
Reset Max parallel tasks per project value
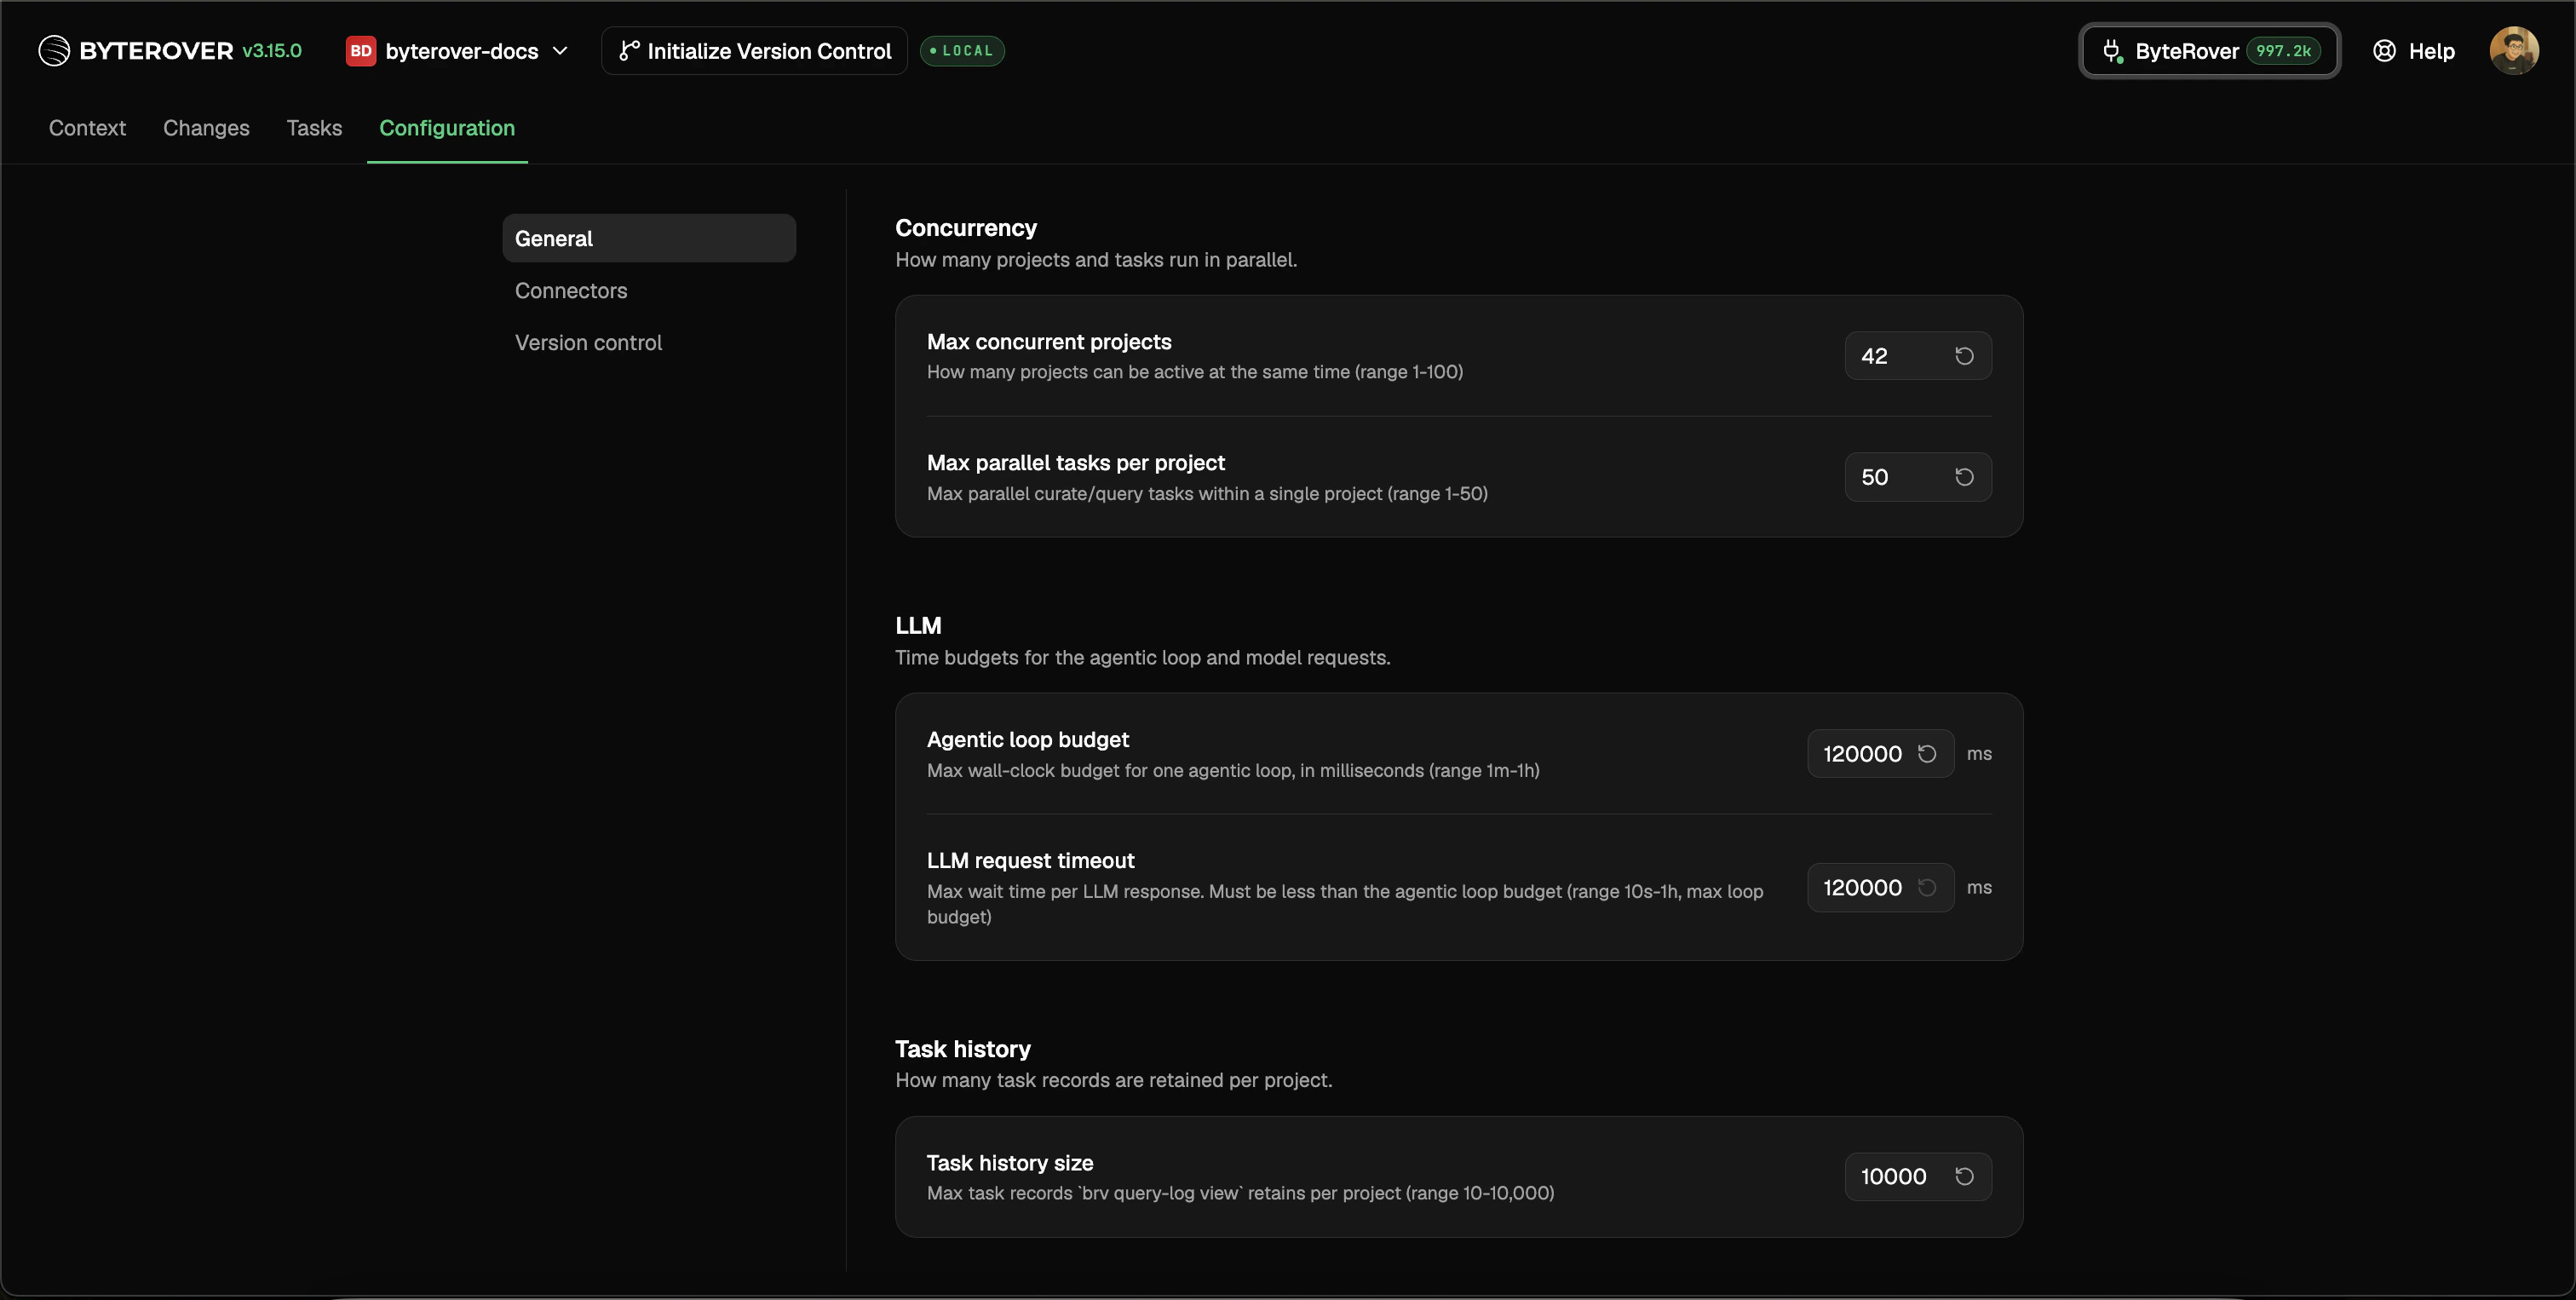(1964, 477)
